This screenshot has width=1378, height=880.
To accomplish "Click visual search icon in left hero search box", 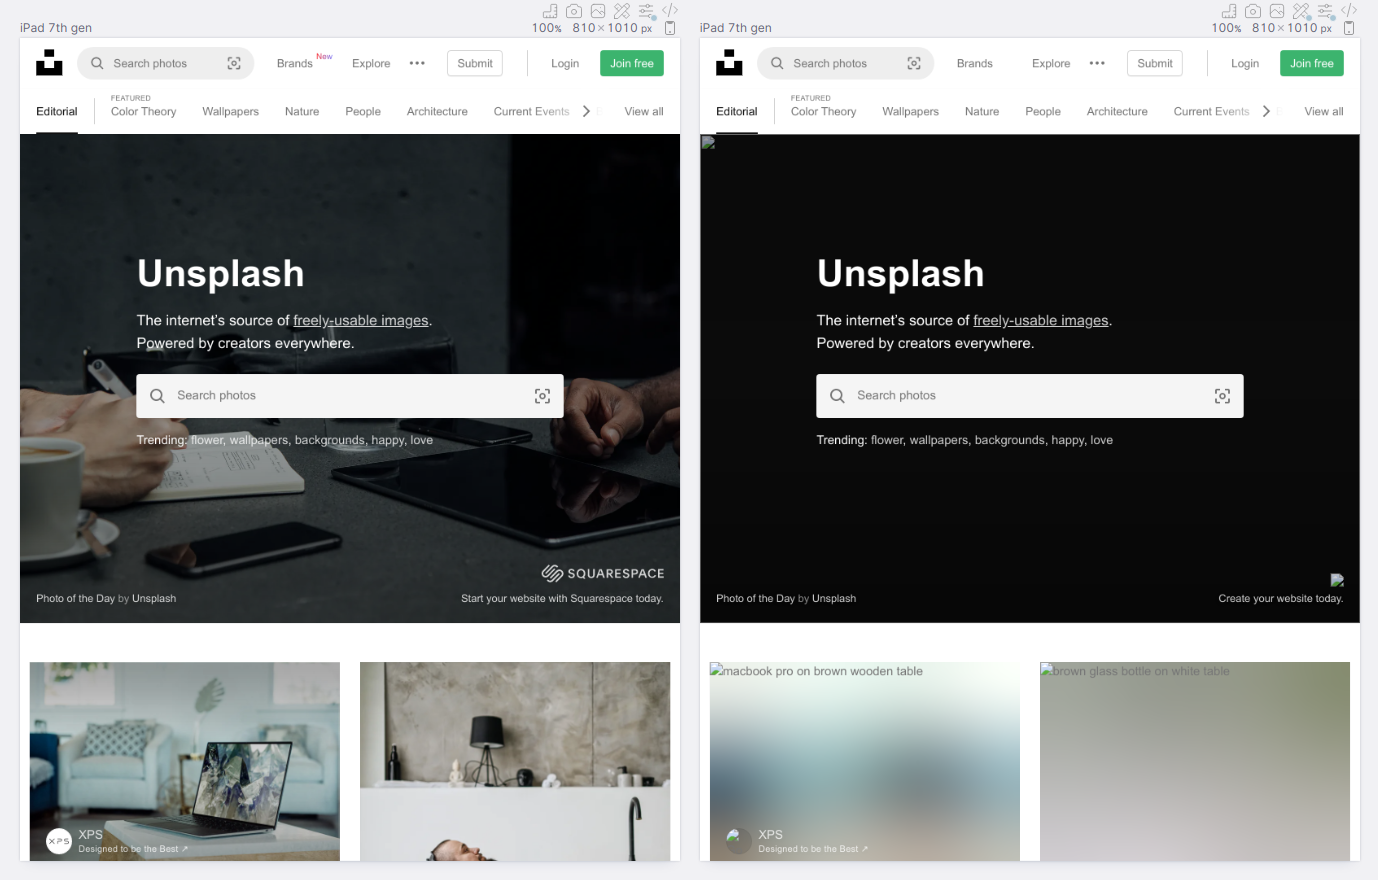I will (x=542, y=396).
